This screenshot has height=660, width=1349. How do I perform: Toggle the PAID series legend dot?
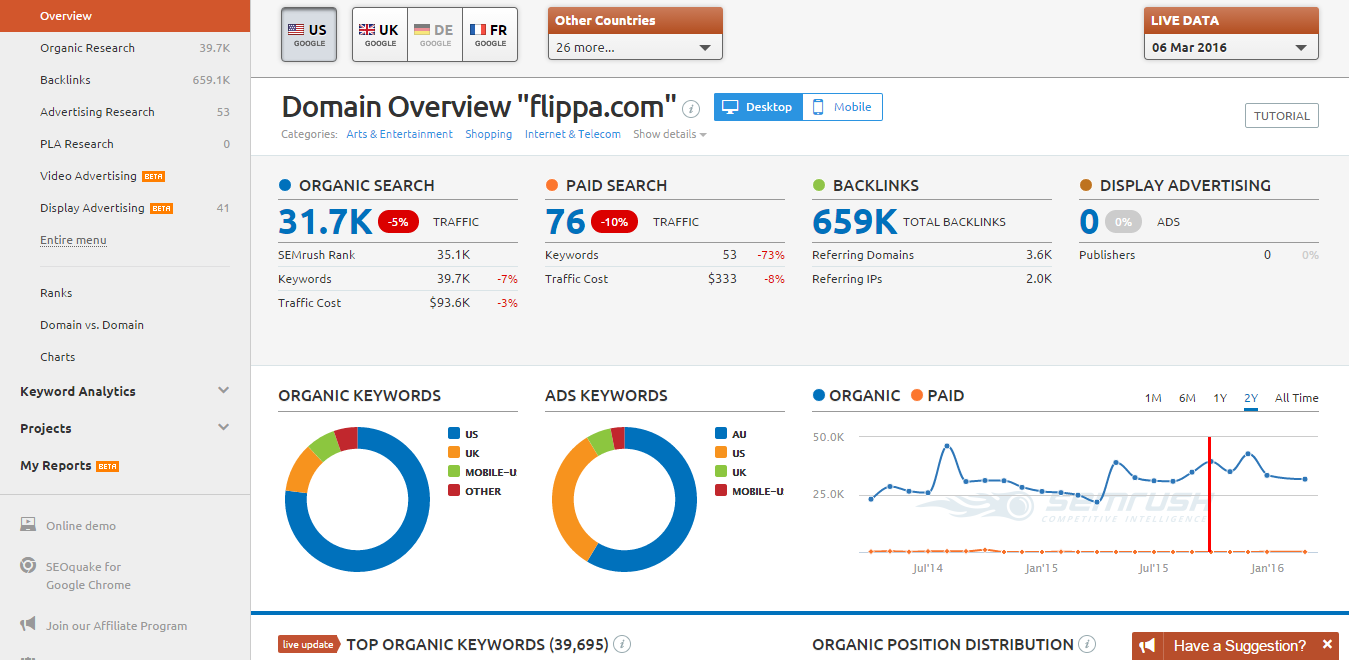(917, 396)
